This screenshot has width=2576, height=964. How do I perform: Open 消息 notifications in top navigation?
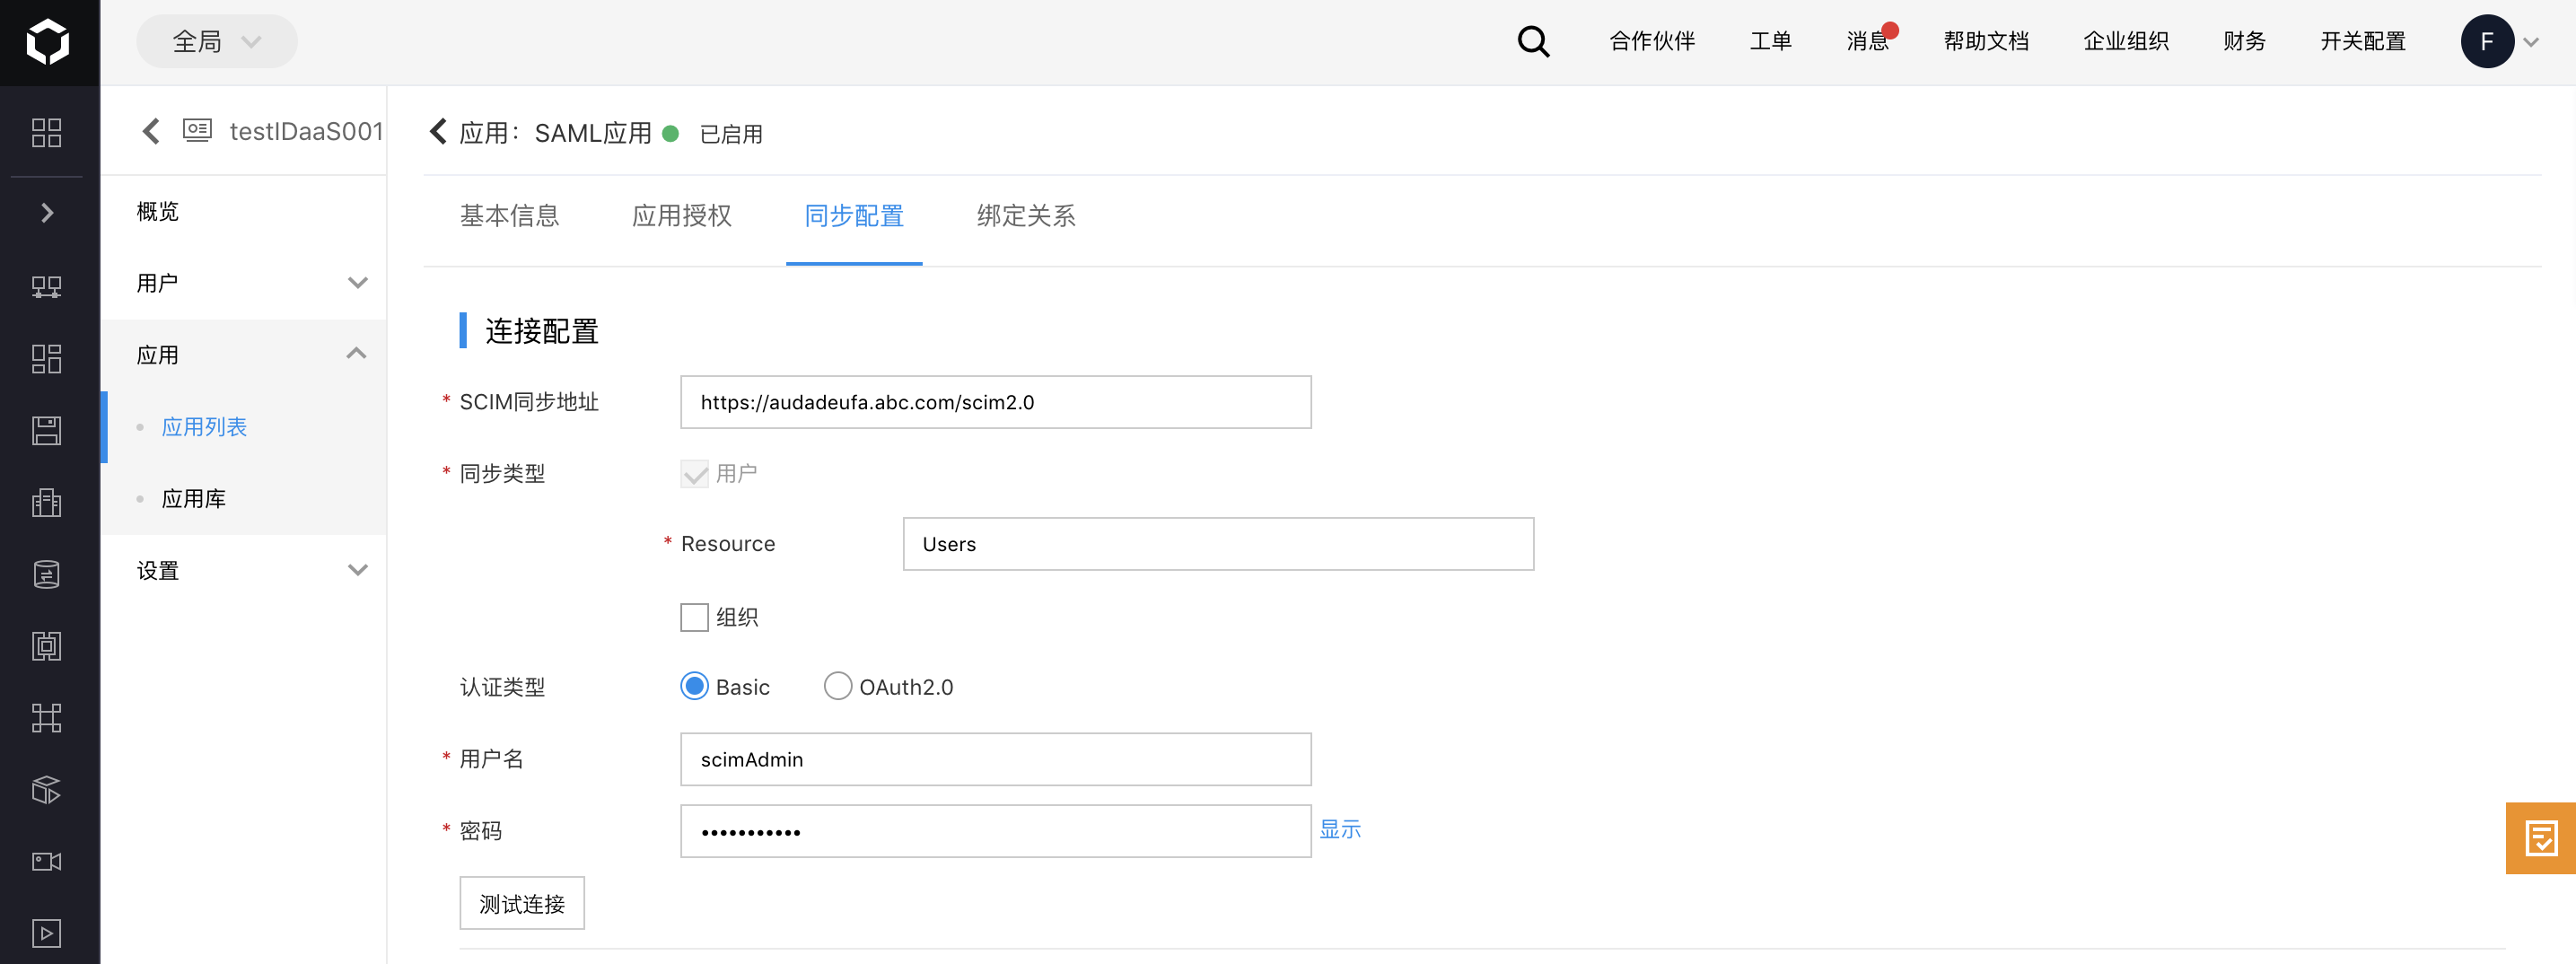(x=1868, y=41)
